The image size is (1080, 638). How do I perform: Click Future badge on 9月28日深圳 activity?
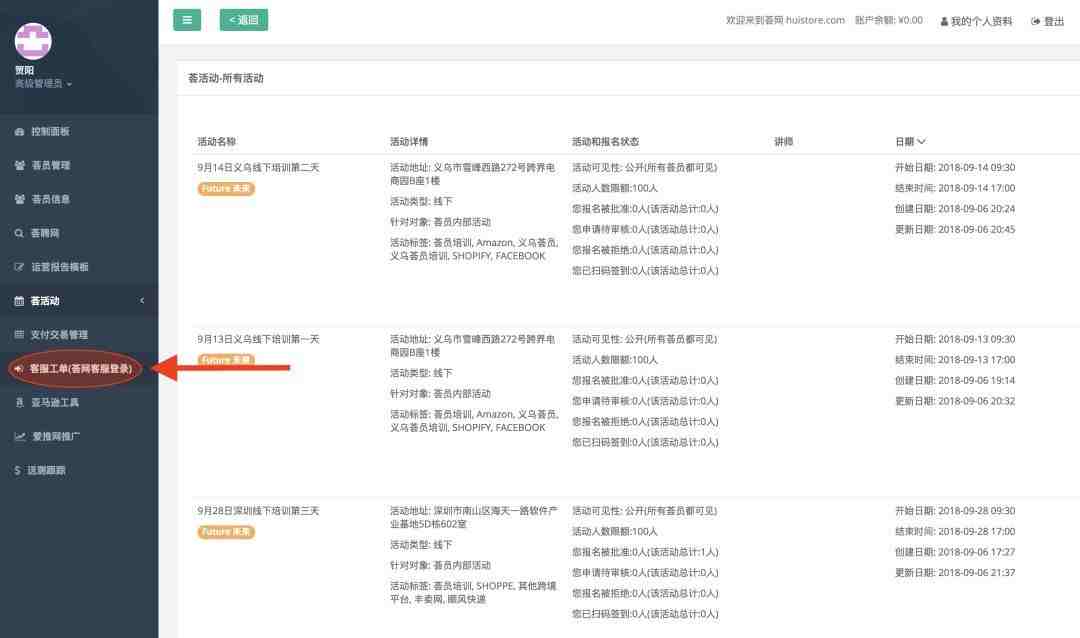click(226, 532)
